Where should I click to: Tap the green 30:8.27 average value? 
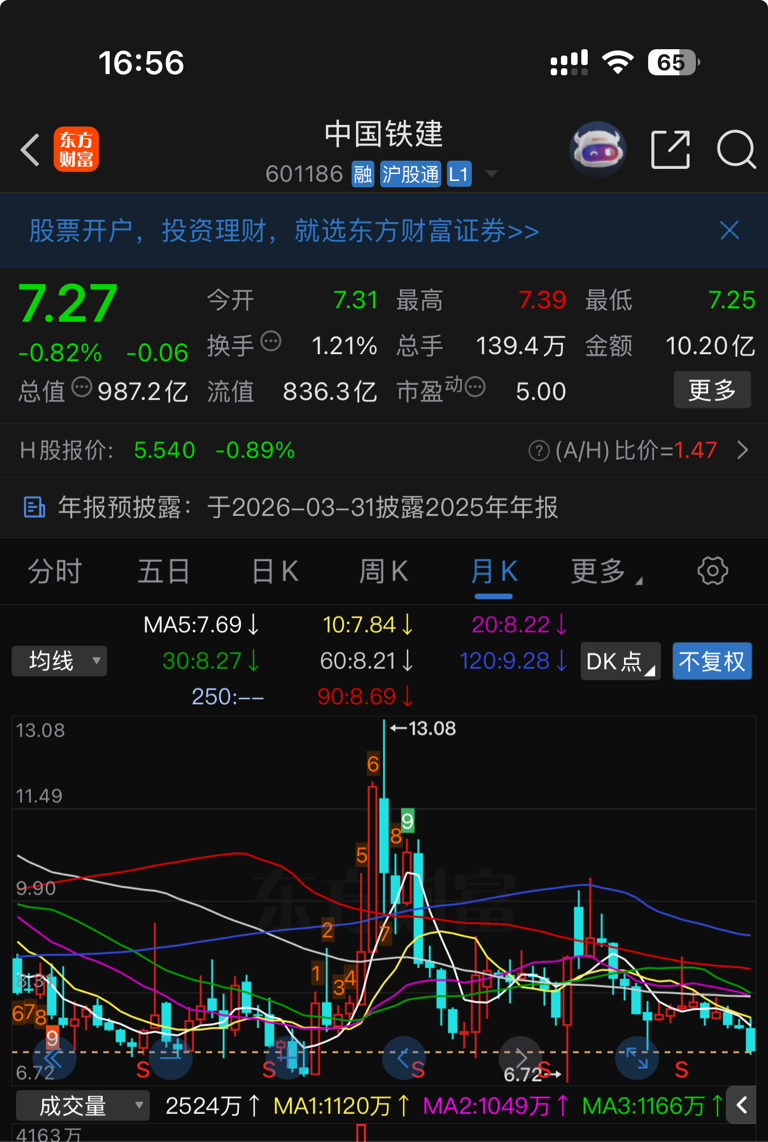(211, 661)
